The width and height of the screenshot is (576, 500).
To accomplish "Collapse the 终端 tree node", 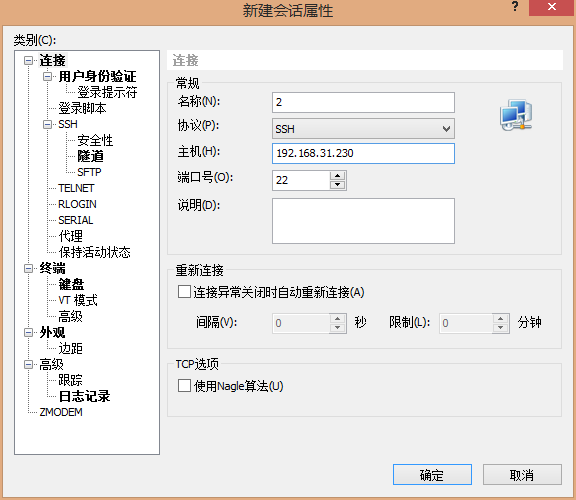I will click(28, 269).
